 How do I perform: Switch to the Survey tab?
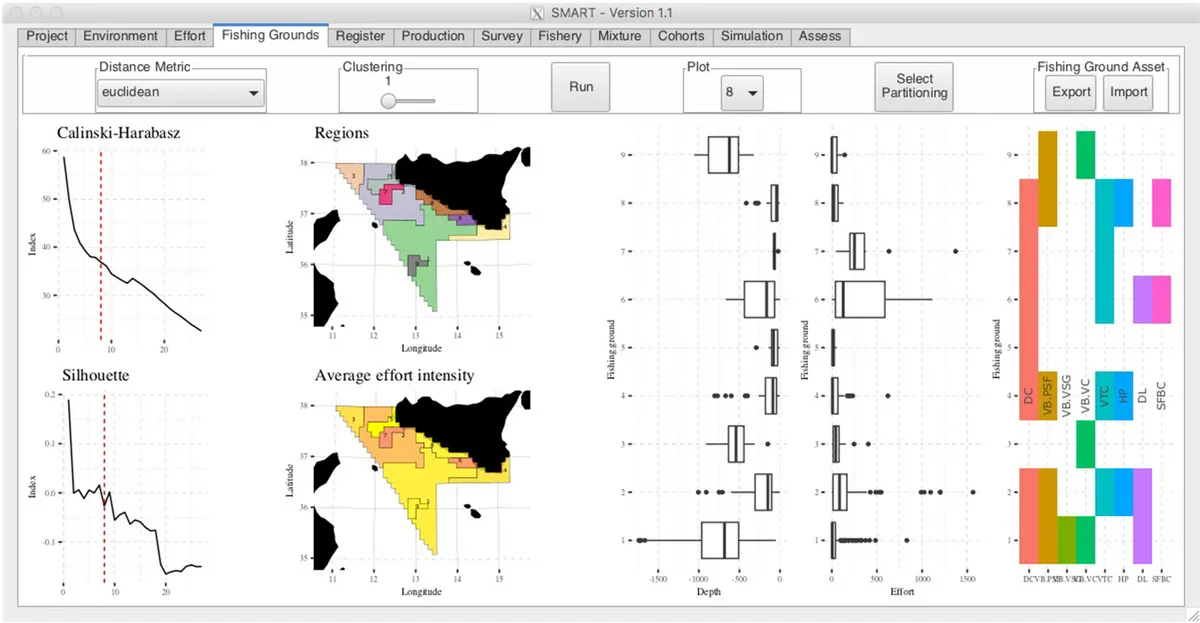click(501, 36)
